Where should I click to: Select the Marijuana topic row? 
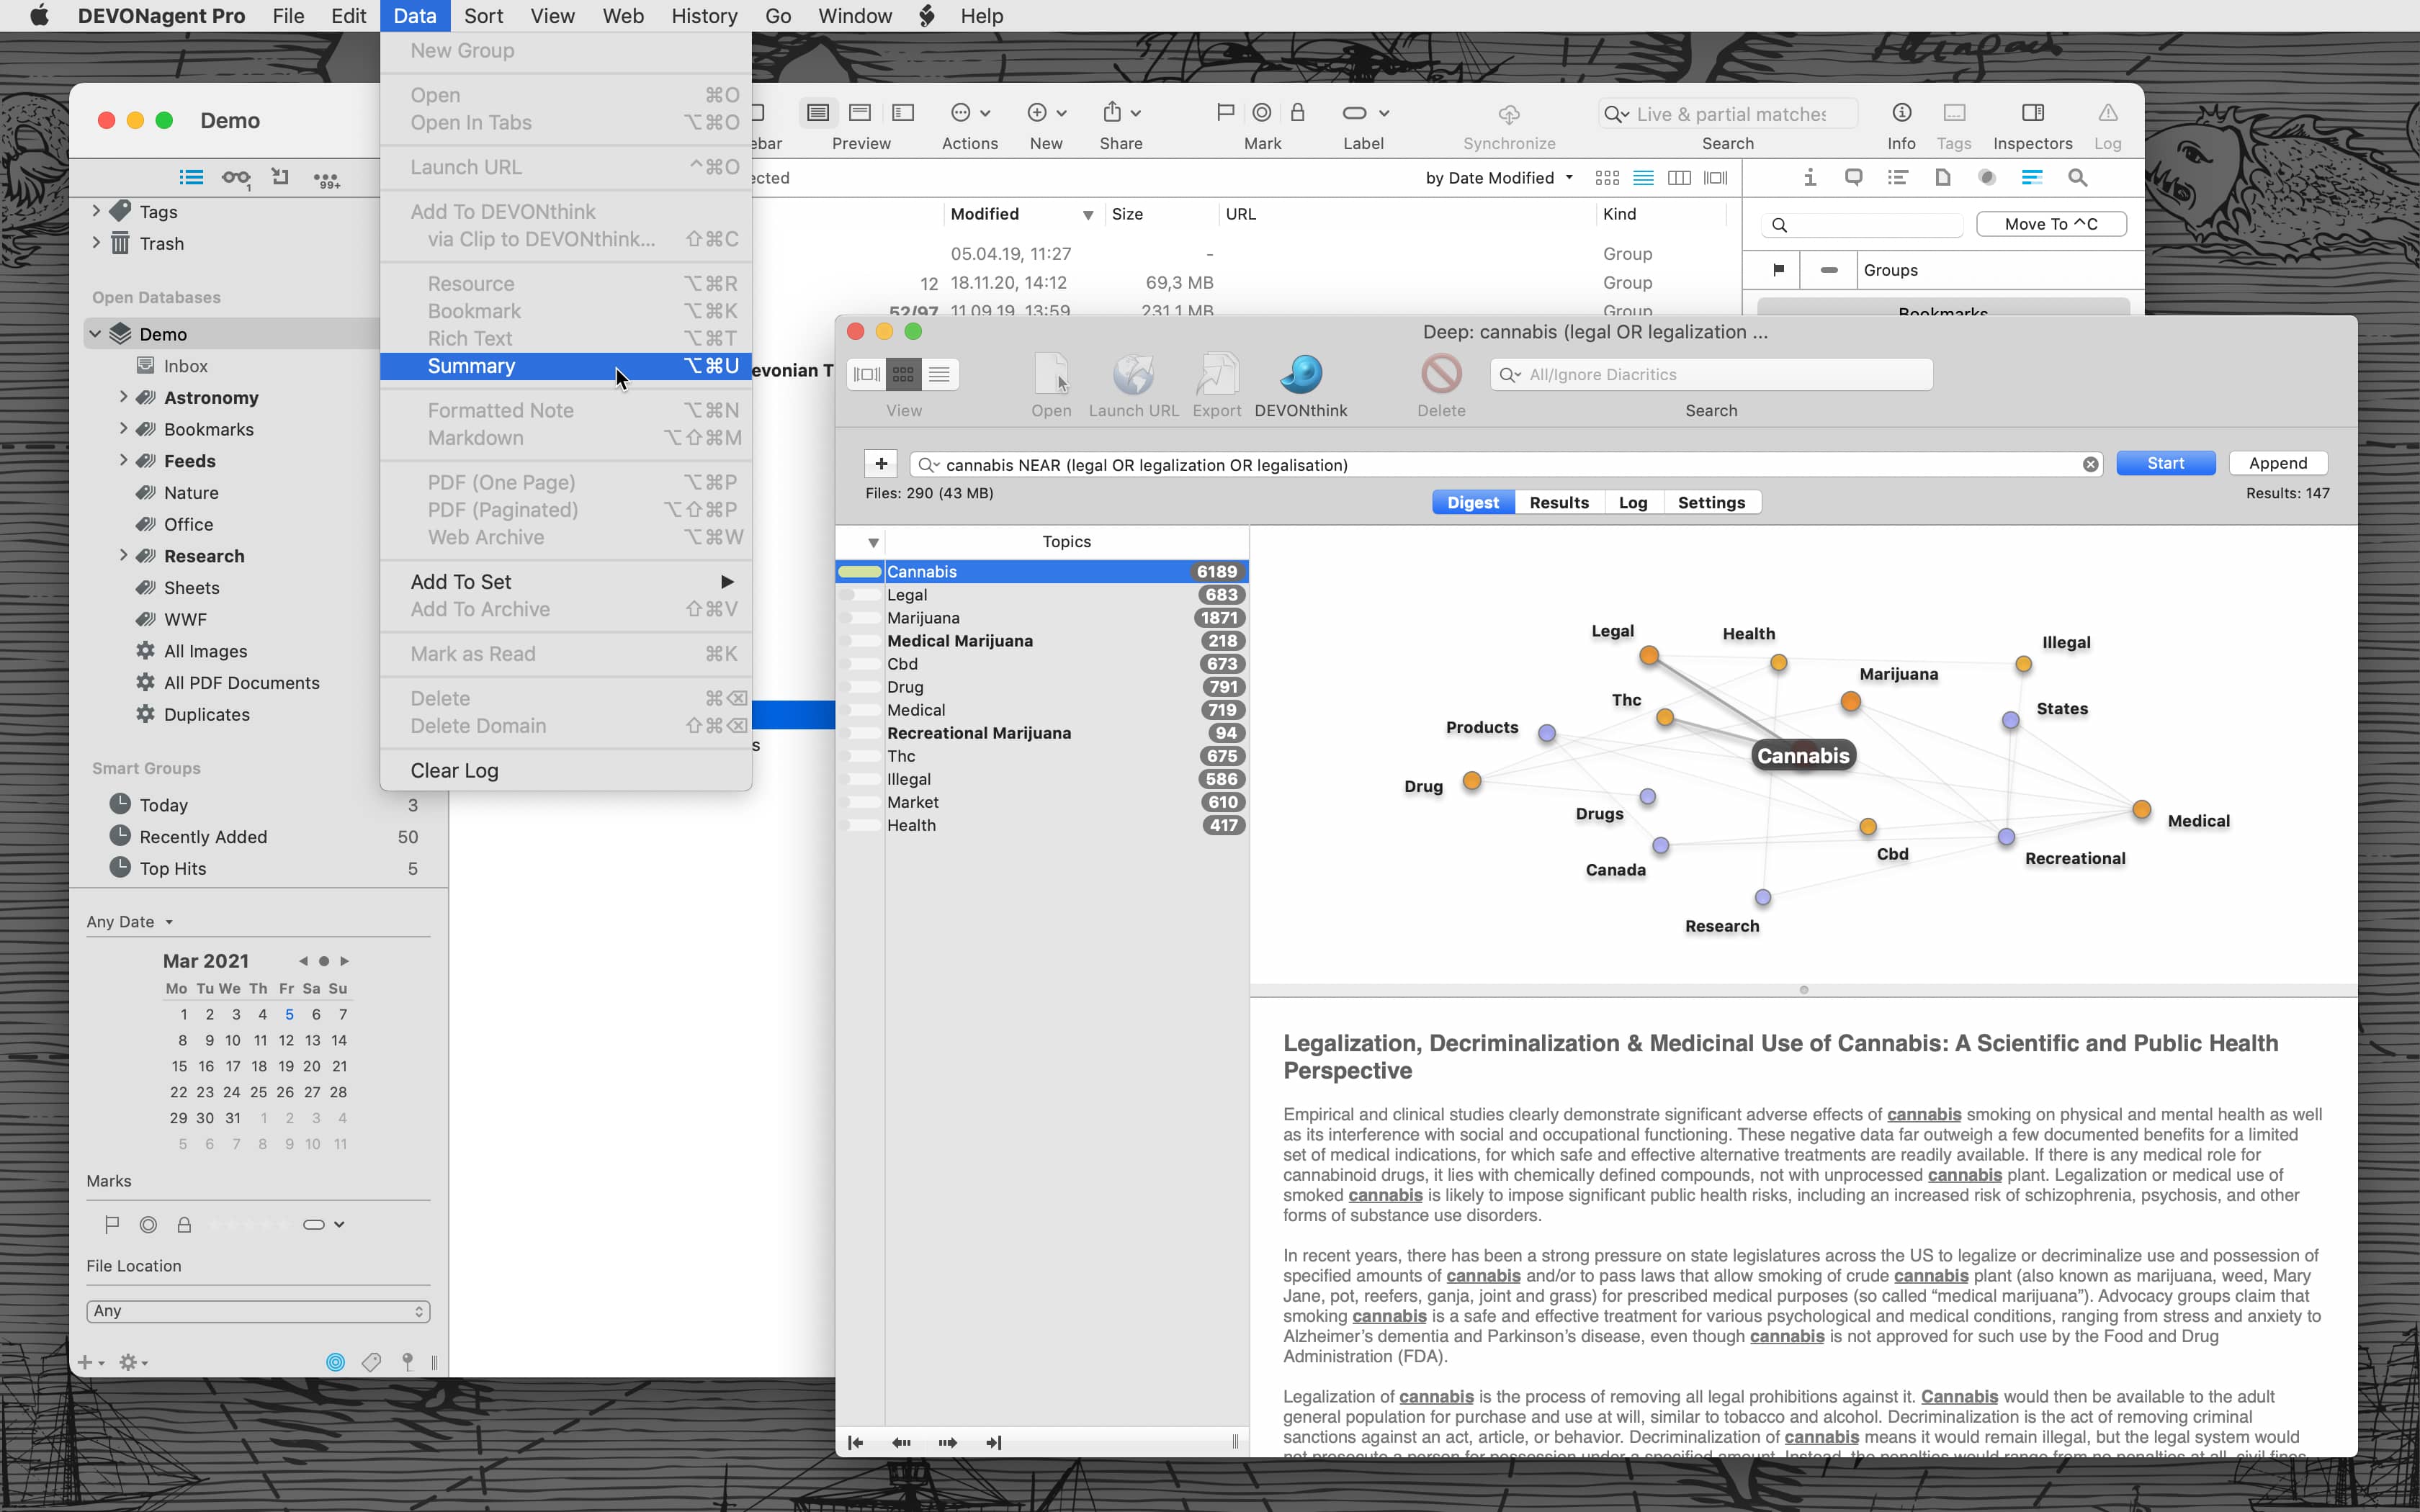click(1043, 618)
